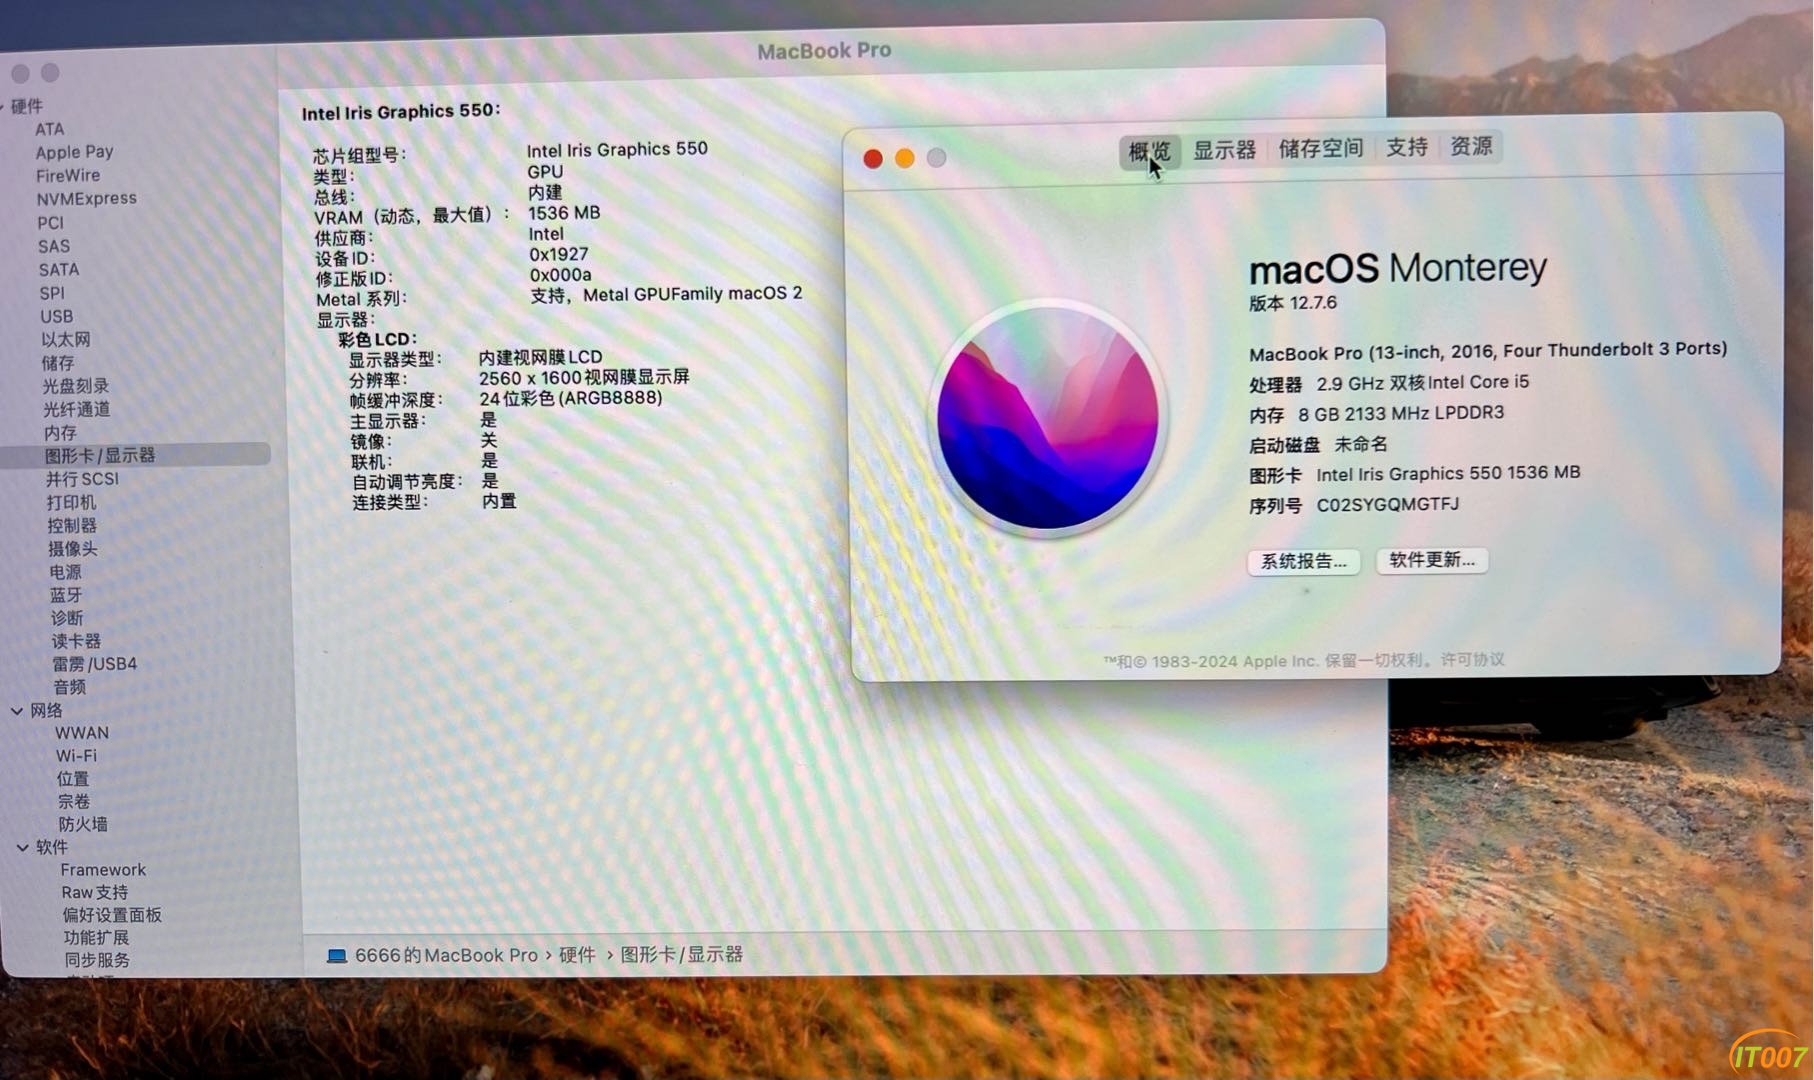Screen dimensions: 1814x1080
Task: Collapse the 硬件 section in sidebar
Action: coord(3,106)
